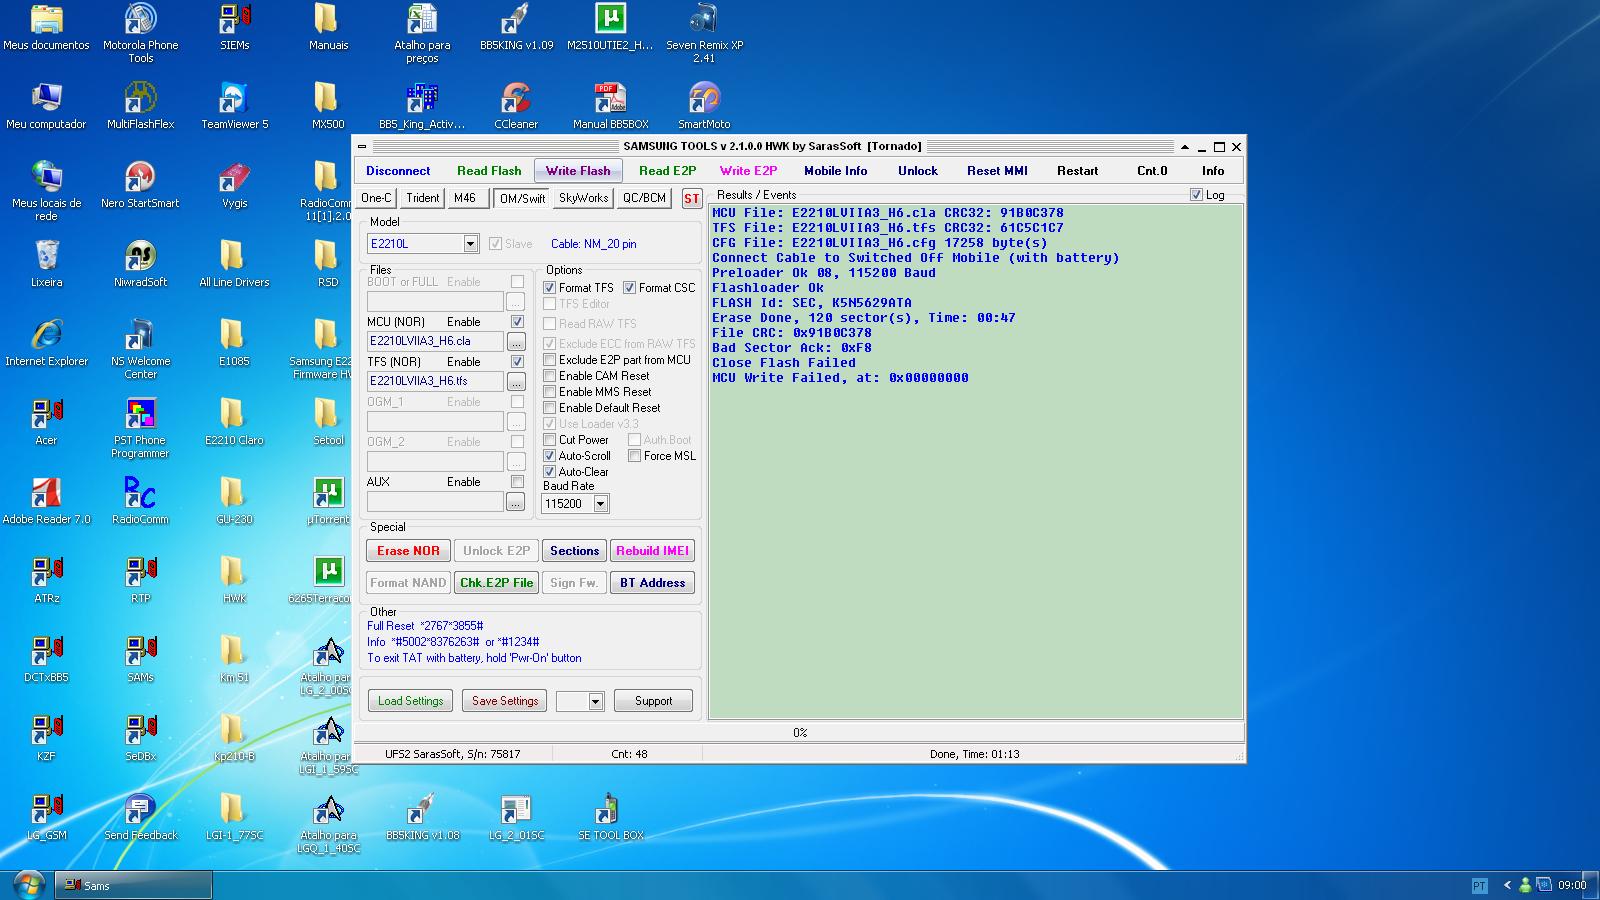Click the Read Flash button

489,171
